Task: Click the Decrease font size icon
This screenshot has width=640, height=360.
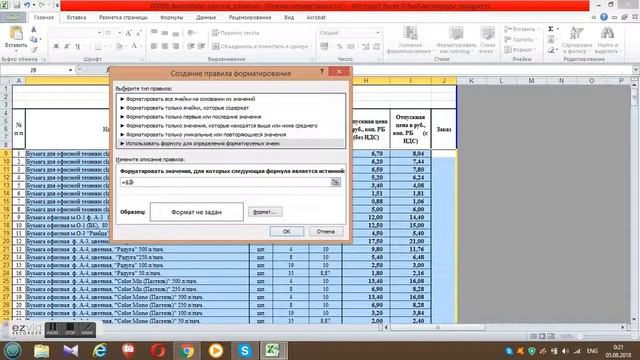Action: click(138, 33)
